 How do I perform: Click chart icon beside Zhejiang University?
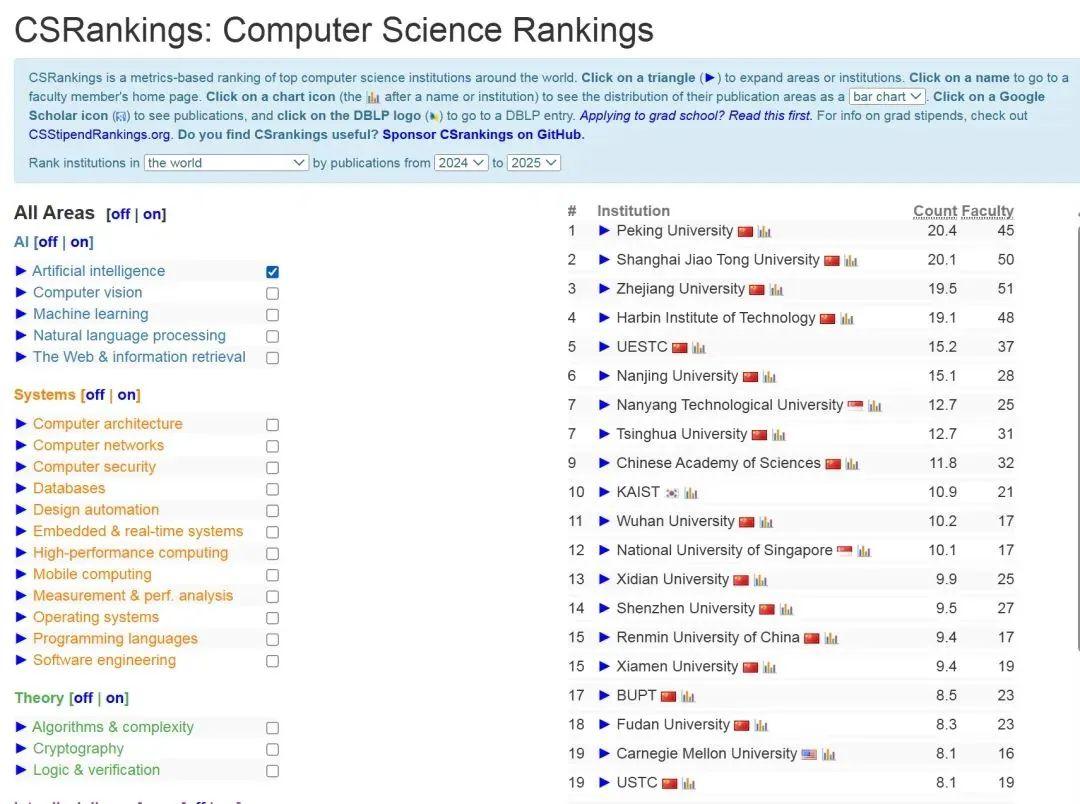click(776, 290)
